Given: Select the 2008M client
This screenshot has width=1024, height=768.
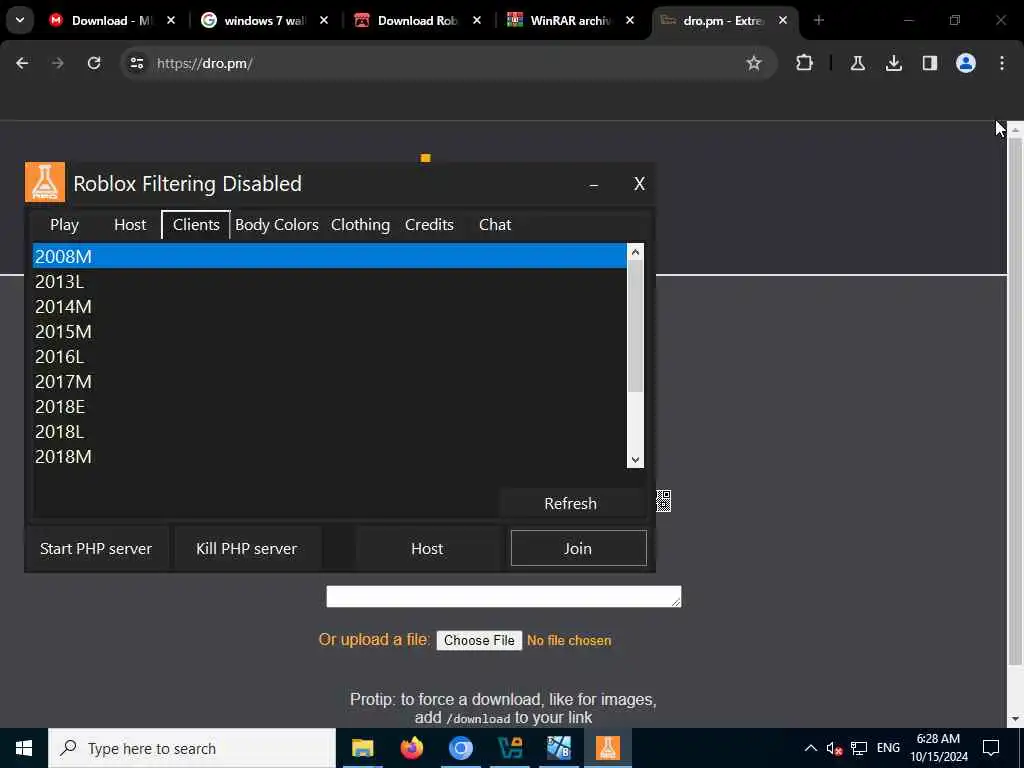Looking at the screenshot, I should click(330, 256).
